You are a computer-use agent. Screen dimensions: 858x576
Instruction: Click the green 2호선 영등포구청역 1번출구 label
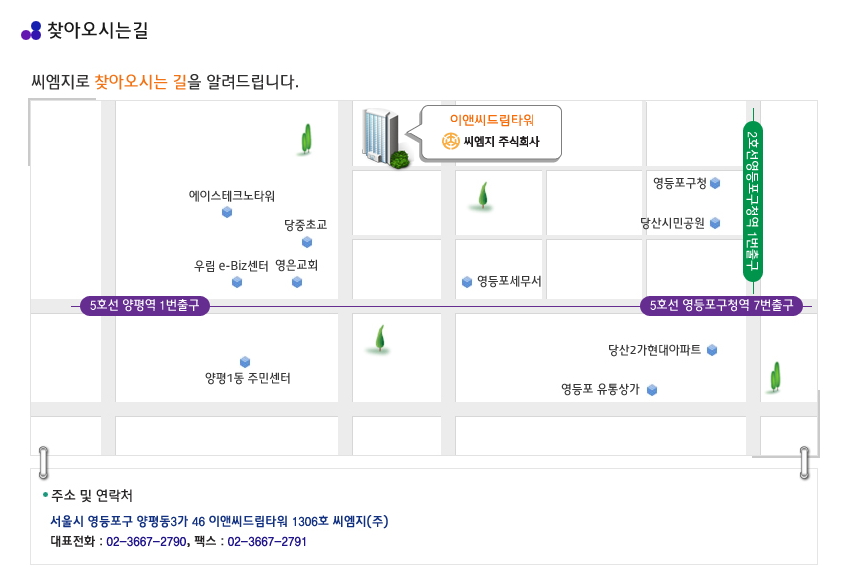[x=753, y=201]
